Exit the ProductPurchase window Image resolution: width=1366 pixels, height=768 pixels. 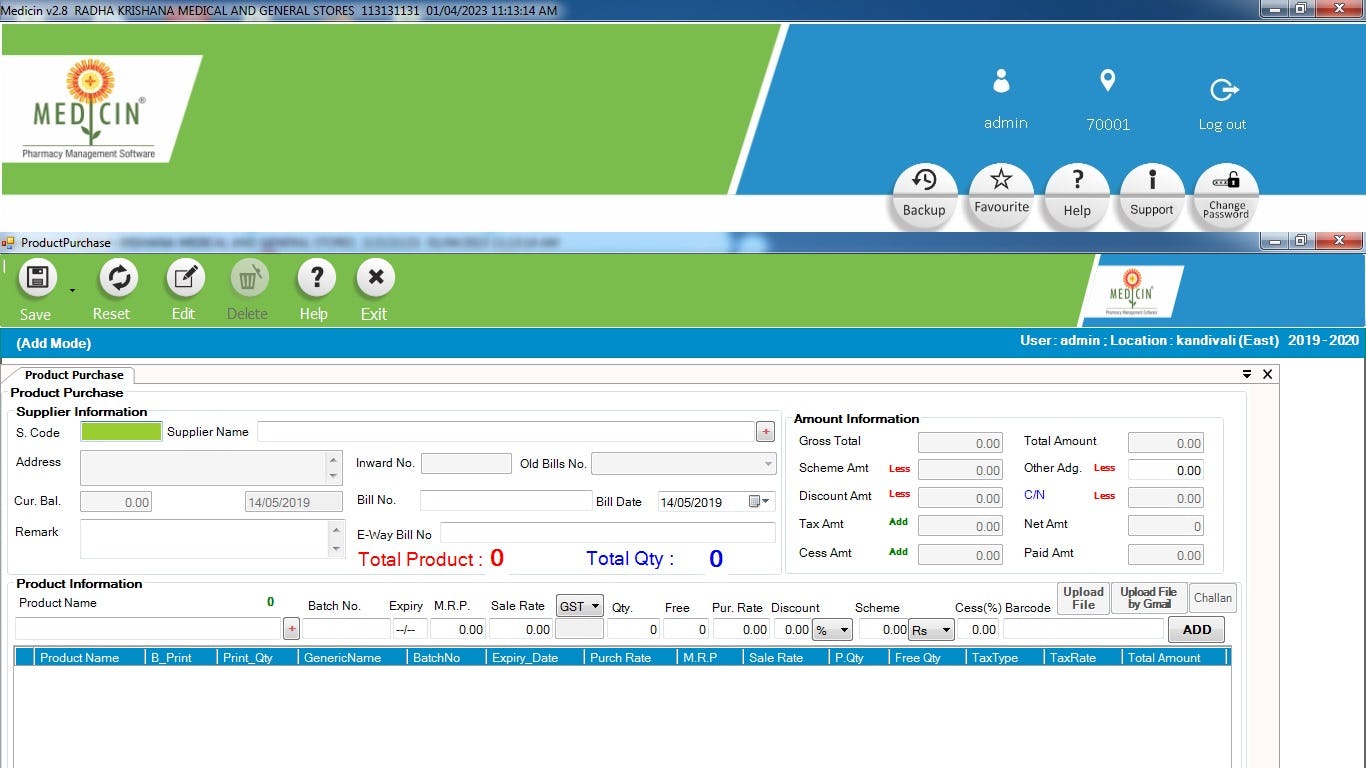point(374,279)
